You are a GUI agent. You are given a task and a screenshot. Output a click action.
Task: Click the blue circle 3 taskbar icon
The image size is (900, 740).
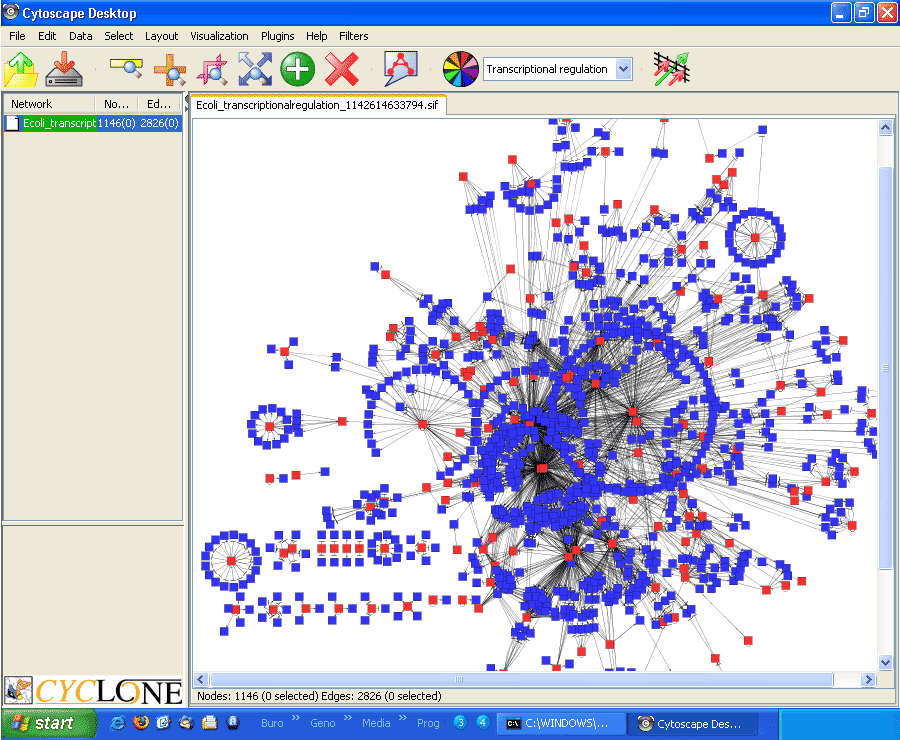coord(460,722)
